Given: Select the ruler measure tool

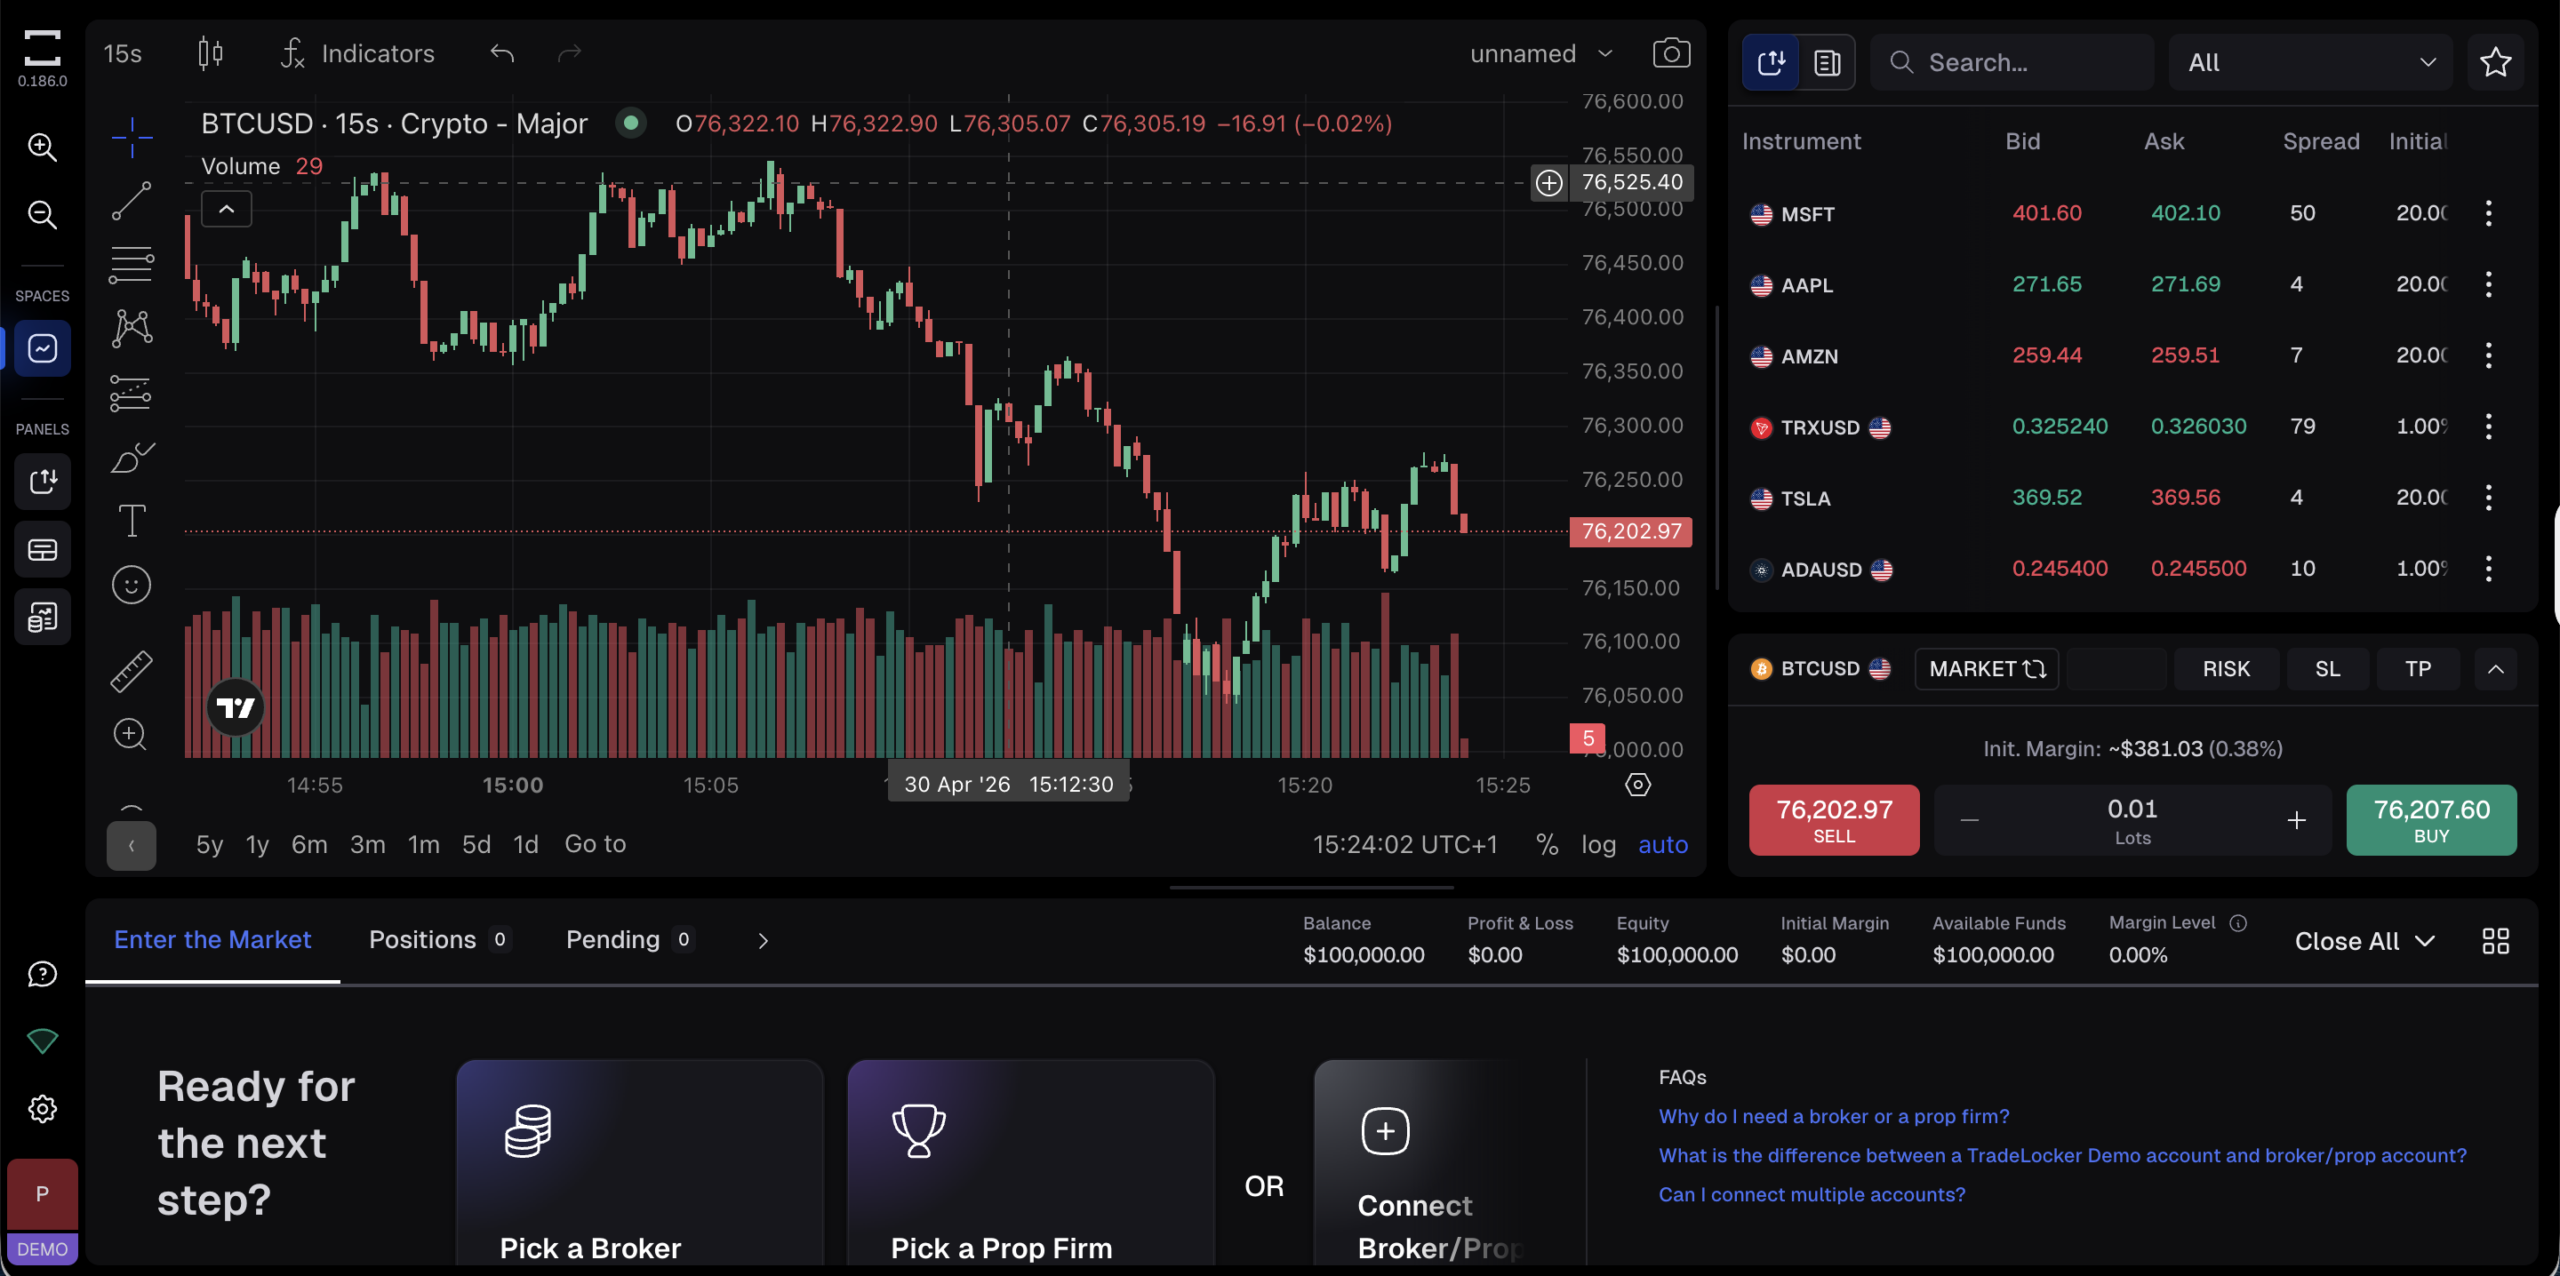Looking at the screenshot, I should [132, 671].
